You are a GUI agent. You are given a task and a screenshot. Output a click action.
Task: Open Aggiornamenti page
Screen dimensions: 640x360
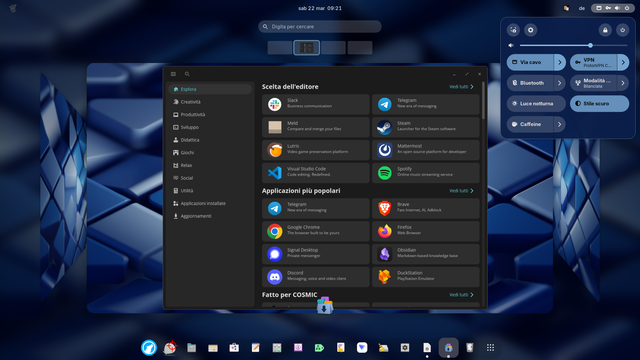pyautogui.click(x=210, y=216)
